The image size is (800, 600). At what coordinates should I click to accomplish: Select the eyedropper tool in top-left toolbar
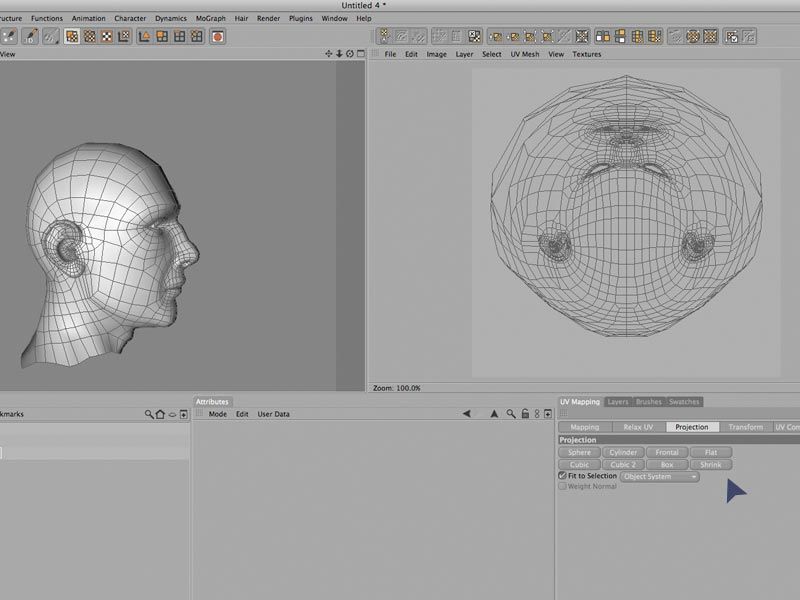coord(32,37)
